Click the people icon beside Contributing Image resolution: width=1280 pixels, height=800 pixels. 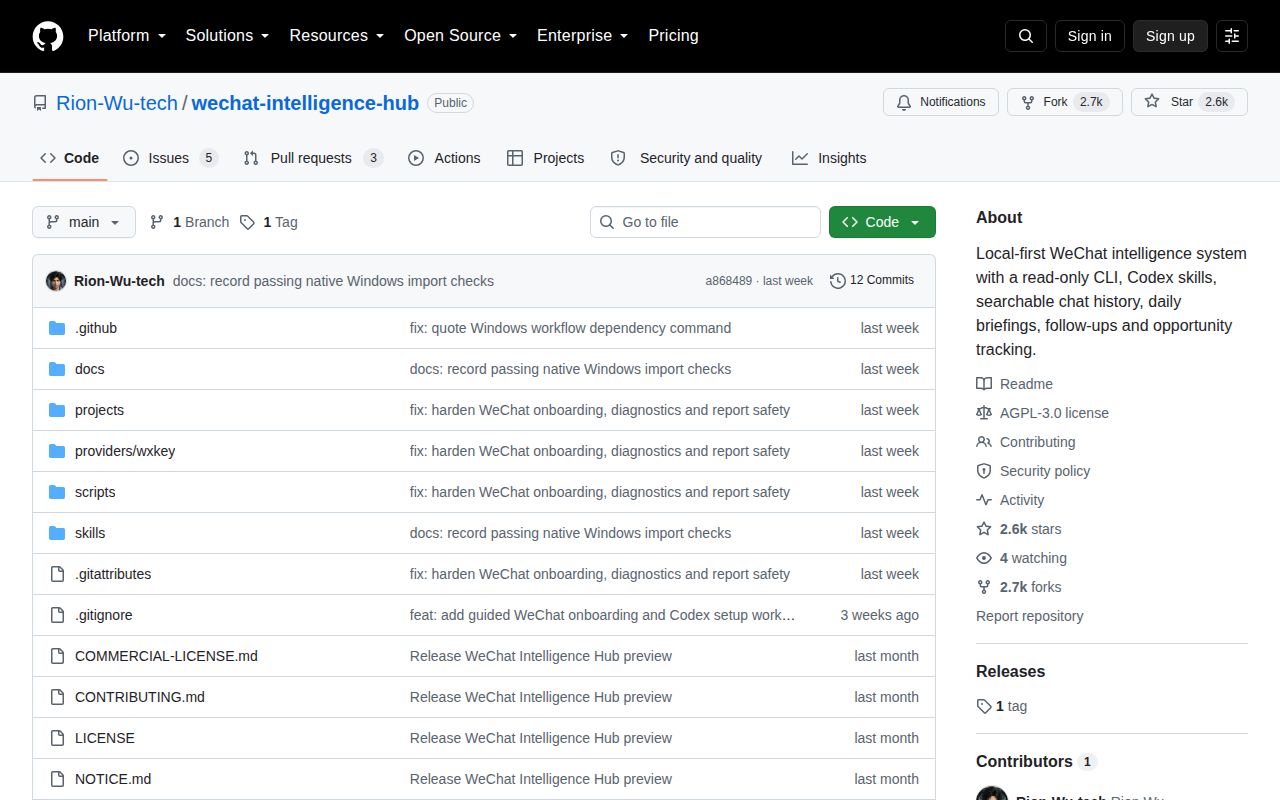(x=984, y=442)
